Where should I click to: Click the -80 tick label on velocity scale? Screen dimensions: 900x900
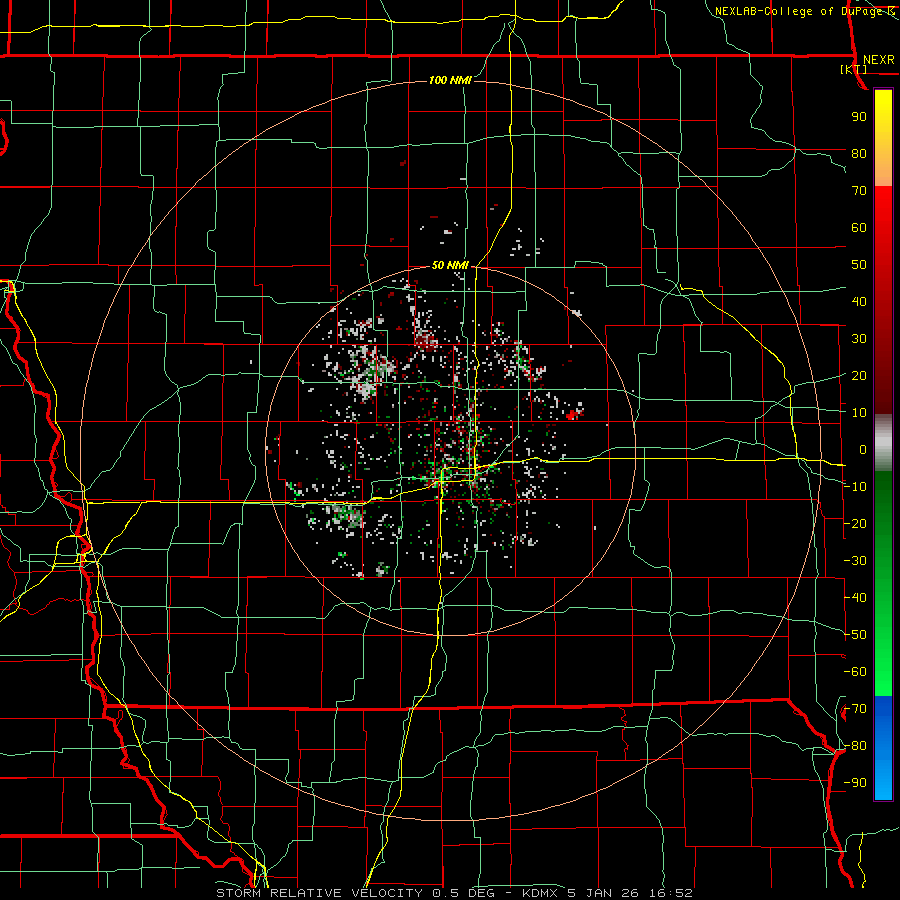coord(855,746)
